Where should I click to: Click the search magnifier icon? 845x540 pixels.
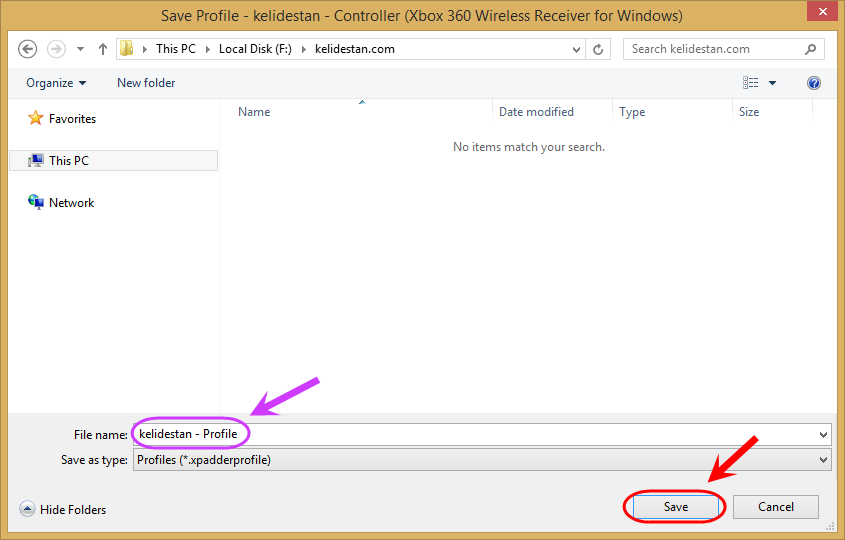810,49
